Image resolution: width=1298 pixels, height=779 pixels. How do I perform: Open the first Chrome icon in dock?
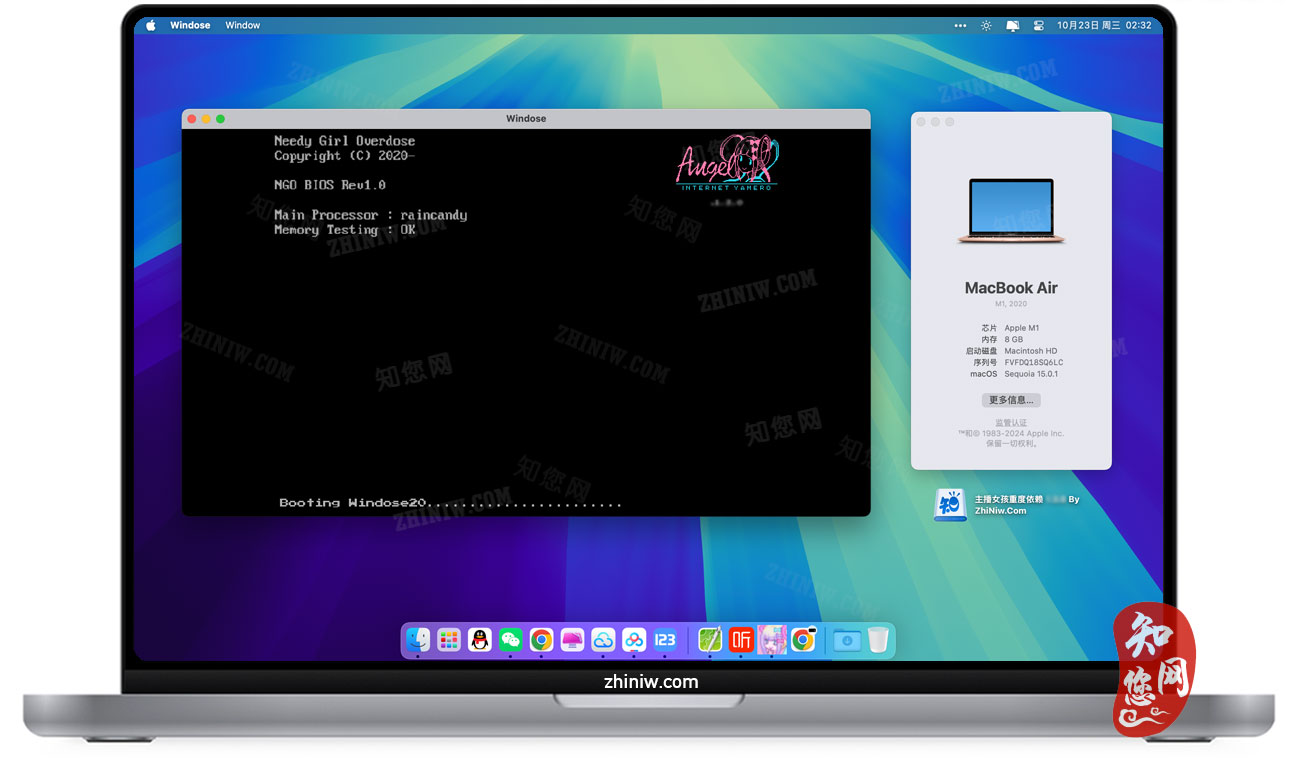pyautogui.click(x=541, y=640)
